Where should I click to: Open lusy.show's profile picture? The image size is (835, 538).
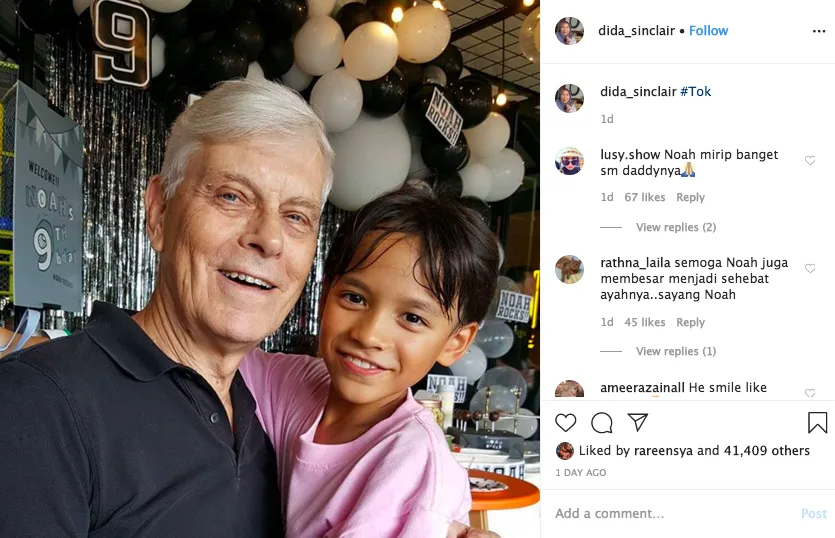point(569,161)
